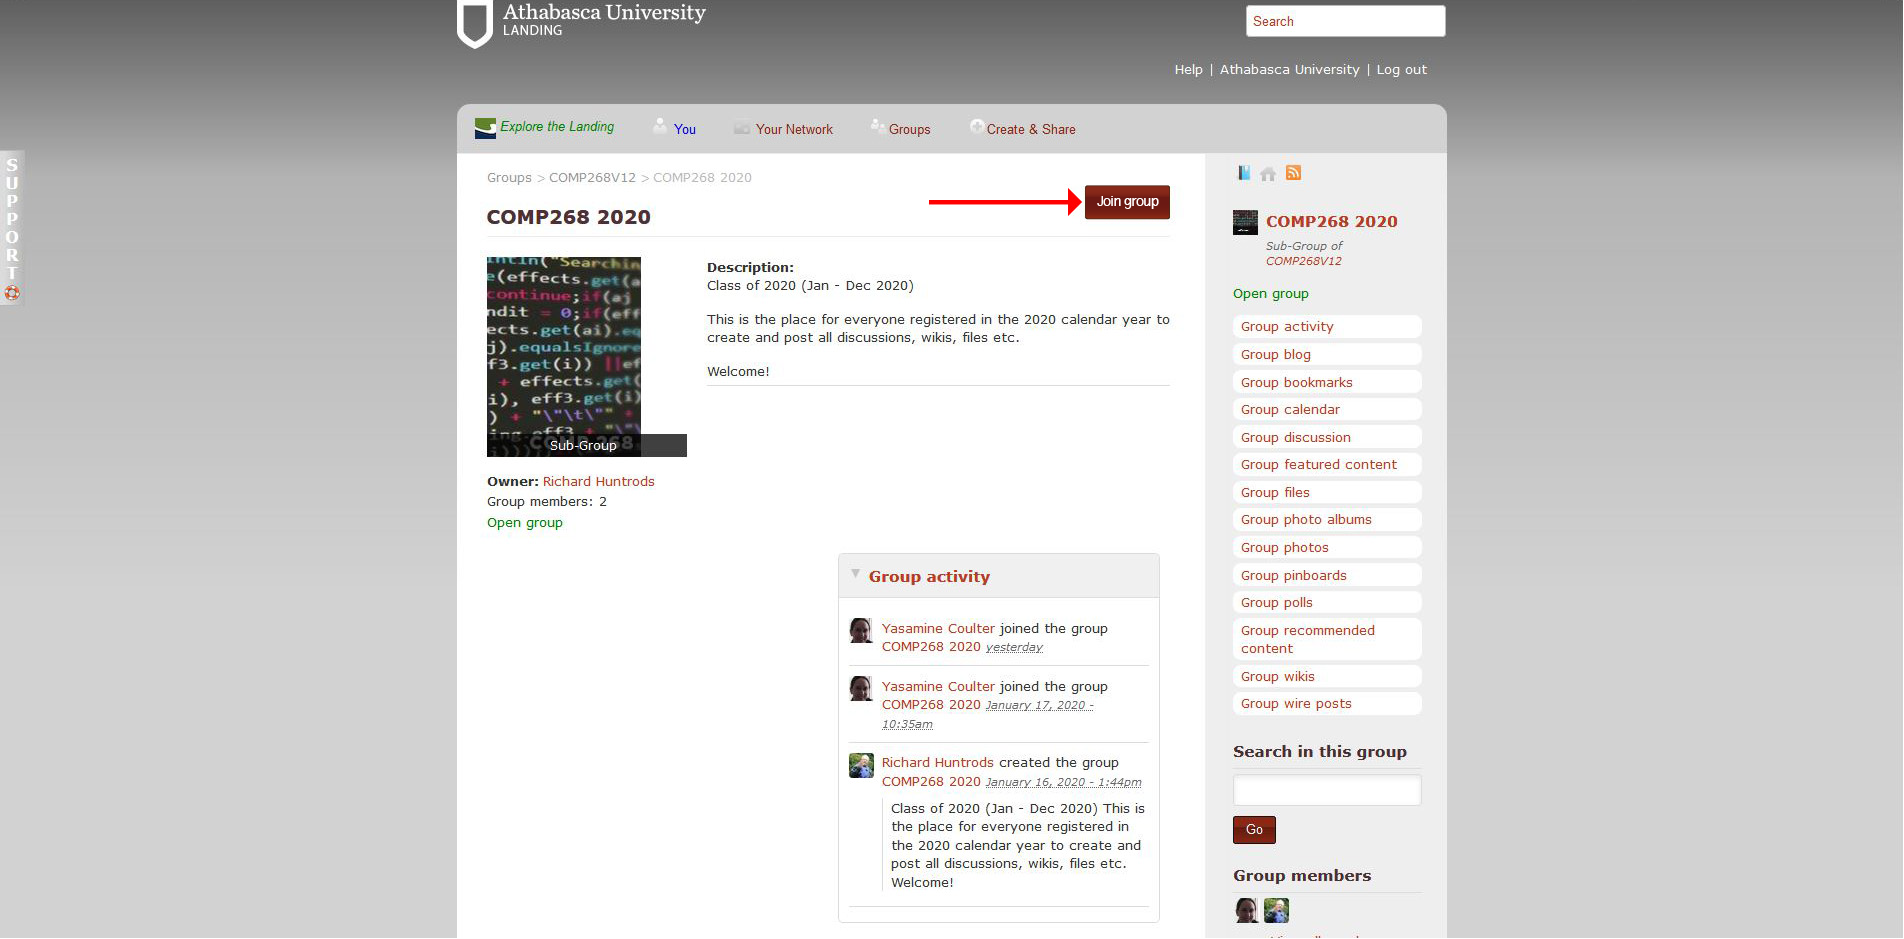Click the RSS feed icon
Viewport: 1904px width, 939px height.
click(x=1293, y=173)
